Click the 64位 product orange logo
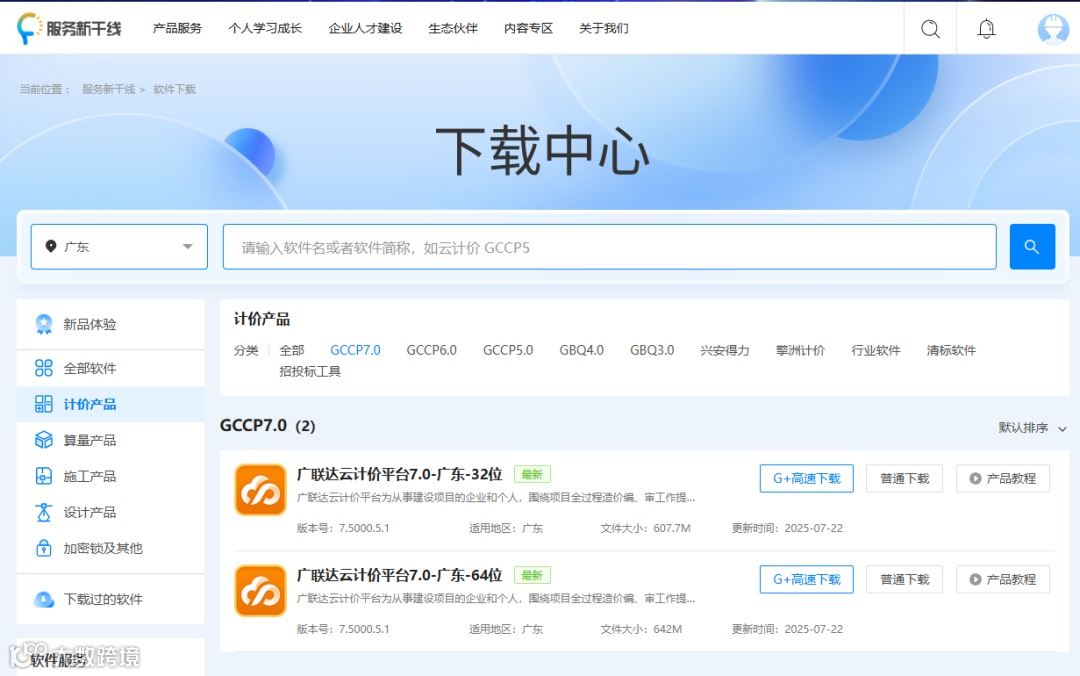 260,591
